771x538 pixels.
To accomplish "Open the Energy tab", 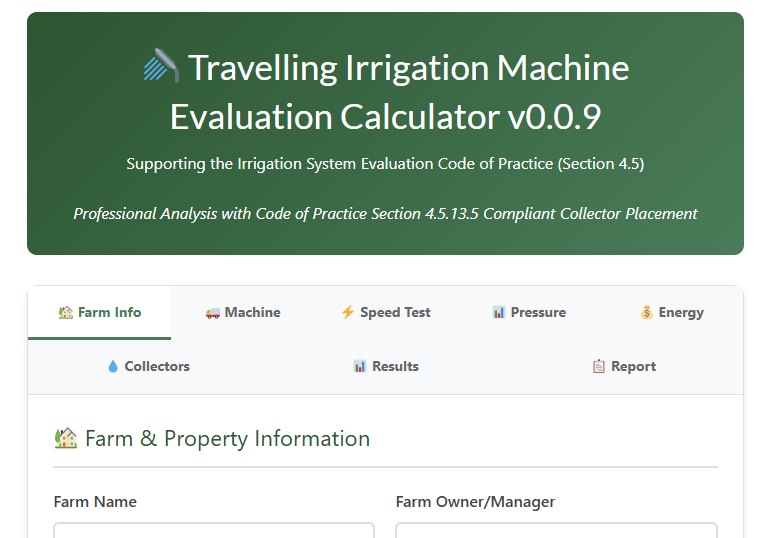I will point(672,312).
